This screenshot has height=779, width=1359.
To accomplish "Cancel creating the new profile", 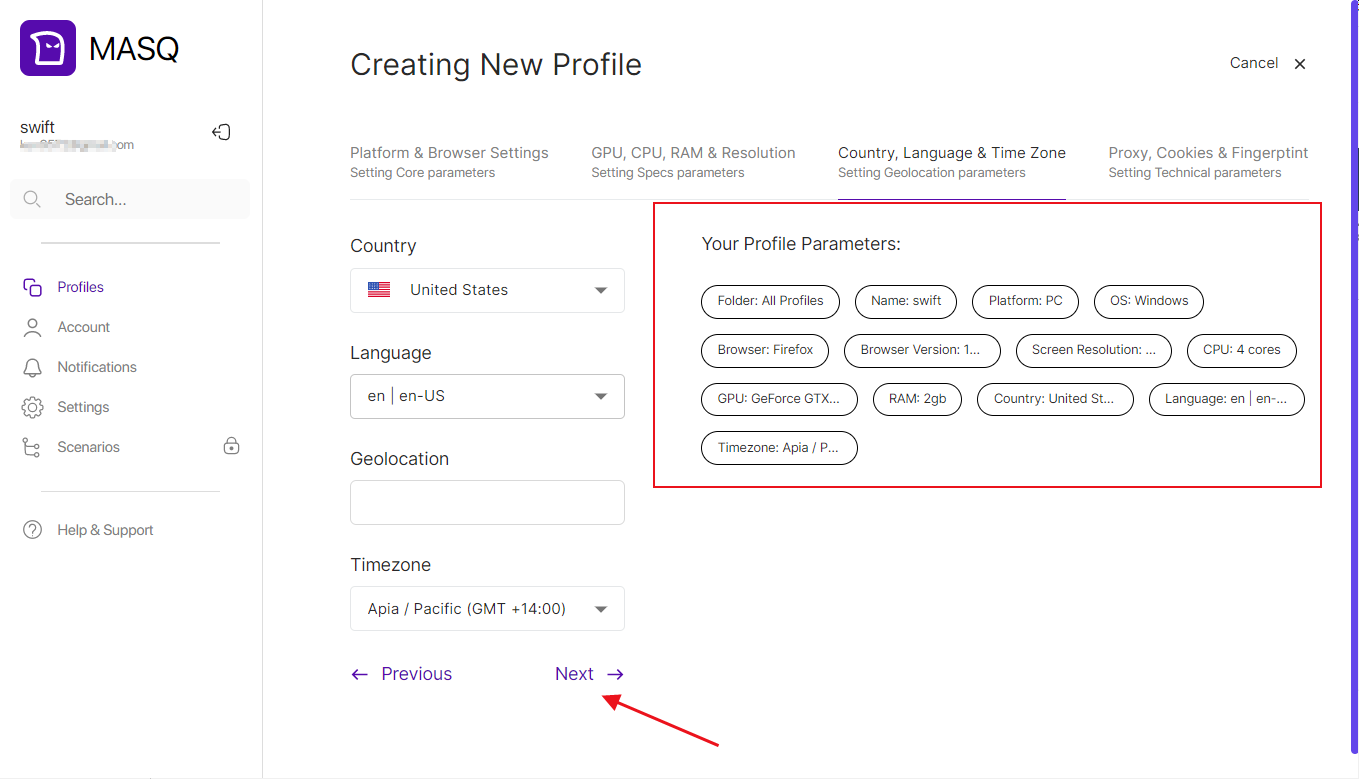I will 1267,63.
